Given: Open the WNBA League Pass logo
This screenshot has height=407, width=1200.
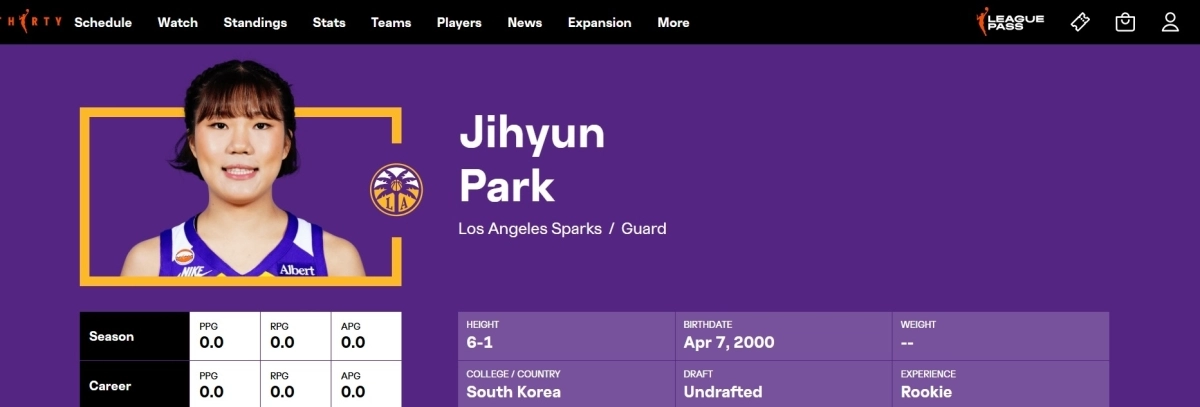Looking at the screenshot, I should (x=1010, y=22).
